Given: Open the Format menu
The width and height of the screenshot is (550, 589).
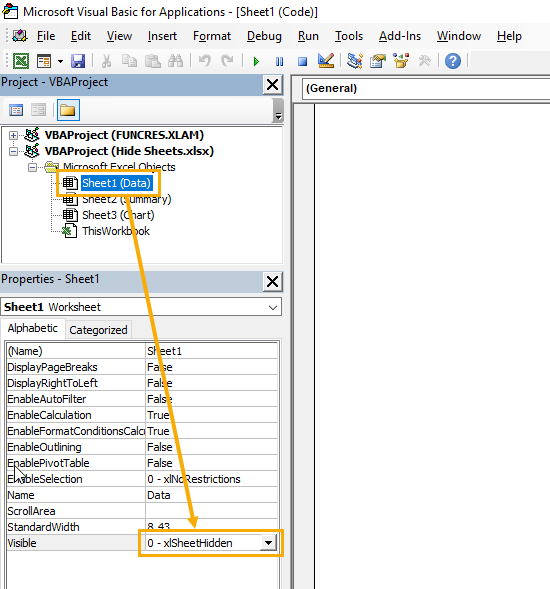Looking at the screenshot, I should (x=212, y=36).
